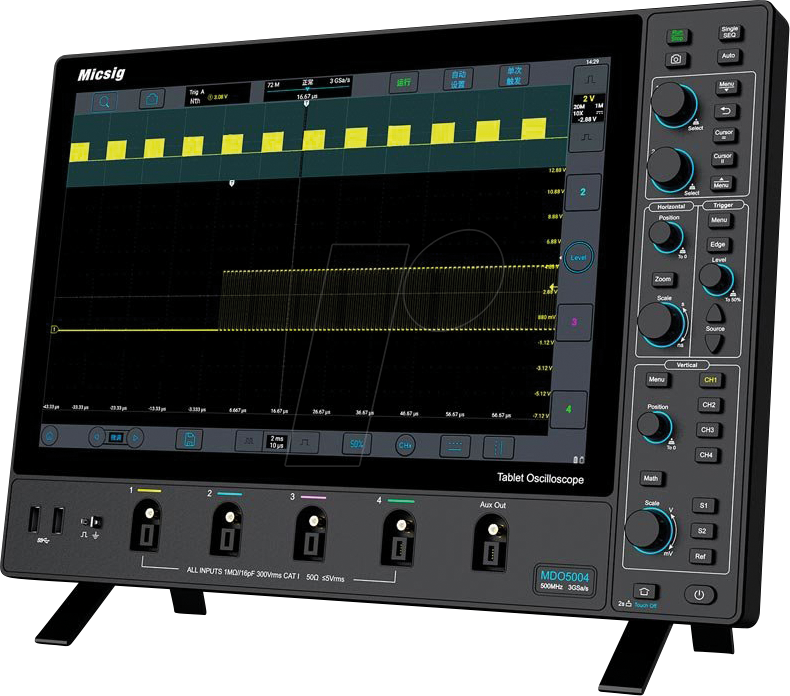This screenshot has width=790, height=696.
Task: Click the Source down triangle button
Action: pos(713,343)
